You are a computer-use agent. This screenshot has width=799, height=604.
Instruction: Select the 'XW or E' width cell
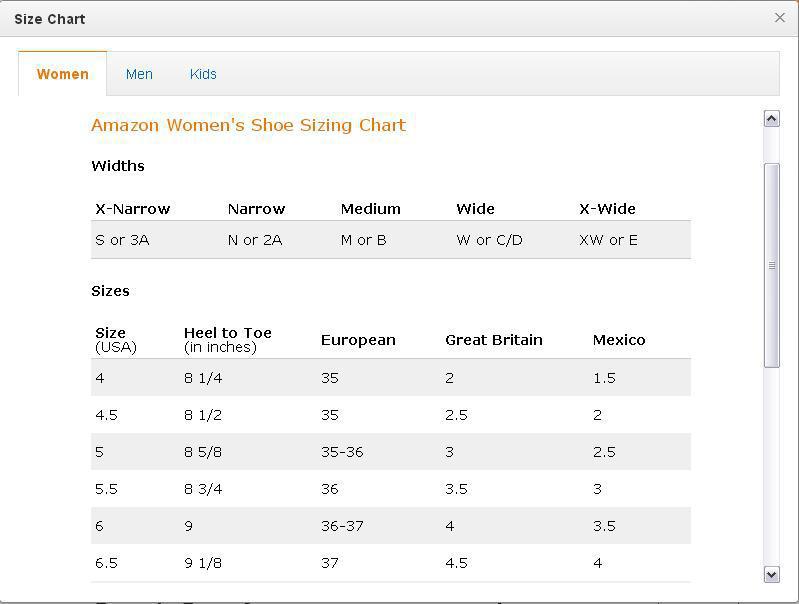click(x=608, y=240)
